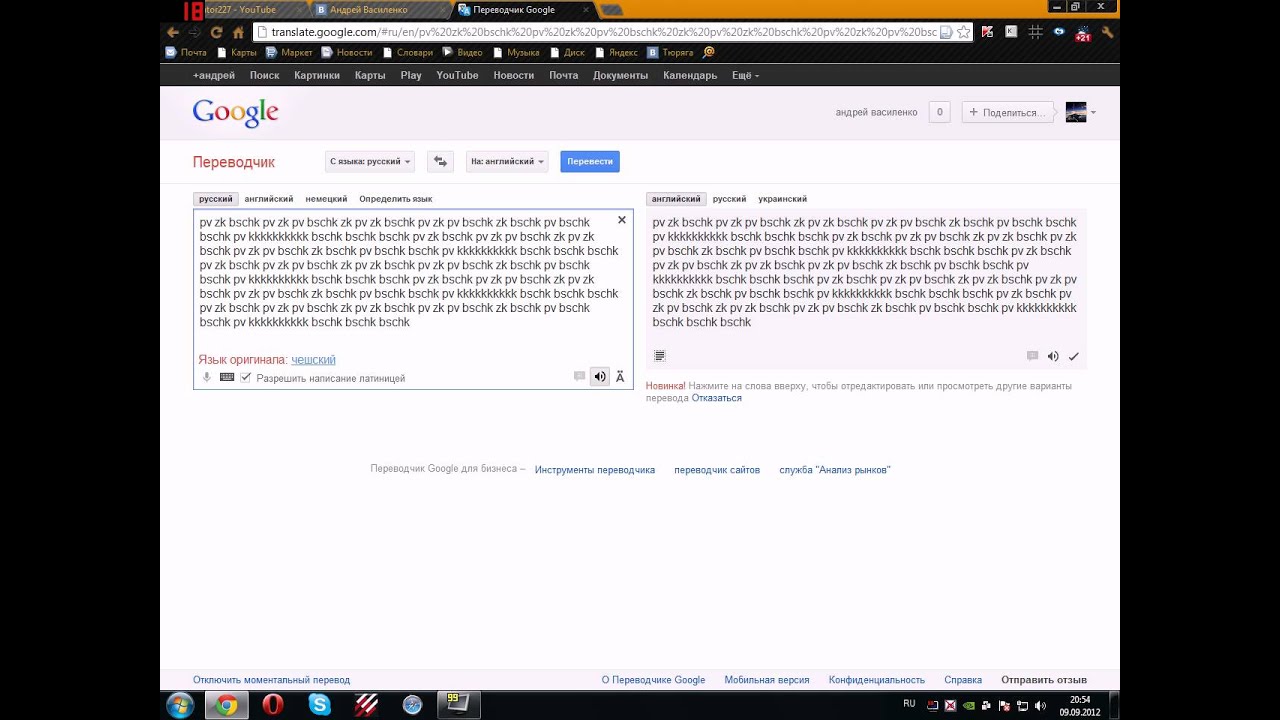Swap source and target languages
The width and height of the screenshot is (1280, 720).
coord(440,161)
